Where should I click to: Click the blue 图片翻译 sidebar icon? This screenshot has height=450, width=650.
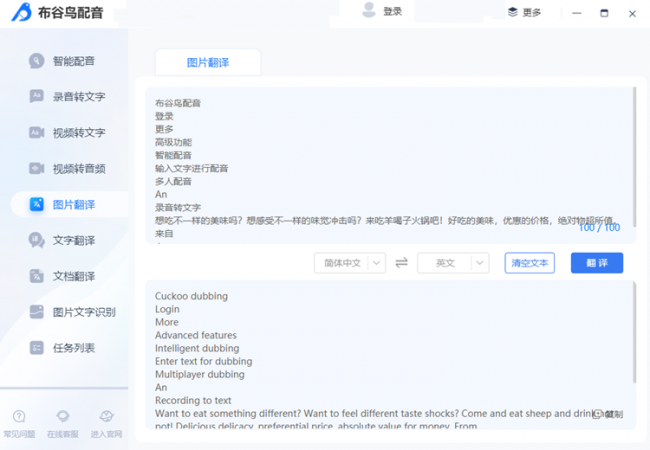click(x=36, y=204)
